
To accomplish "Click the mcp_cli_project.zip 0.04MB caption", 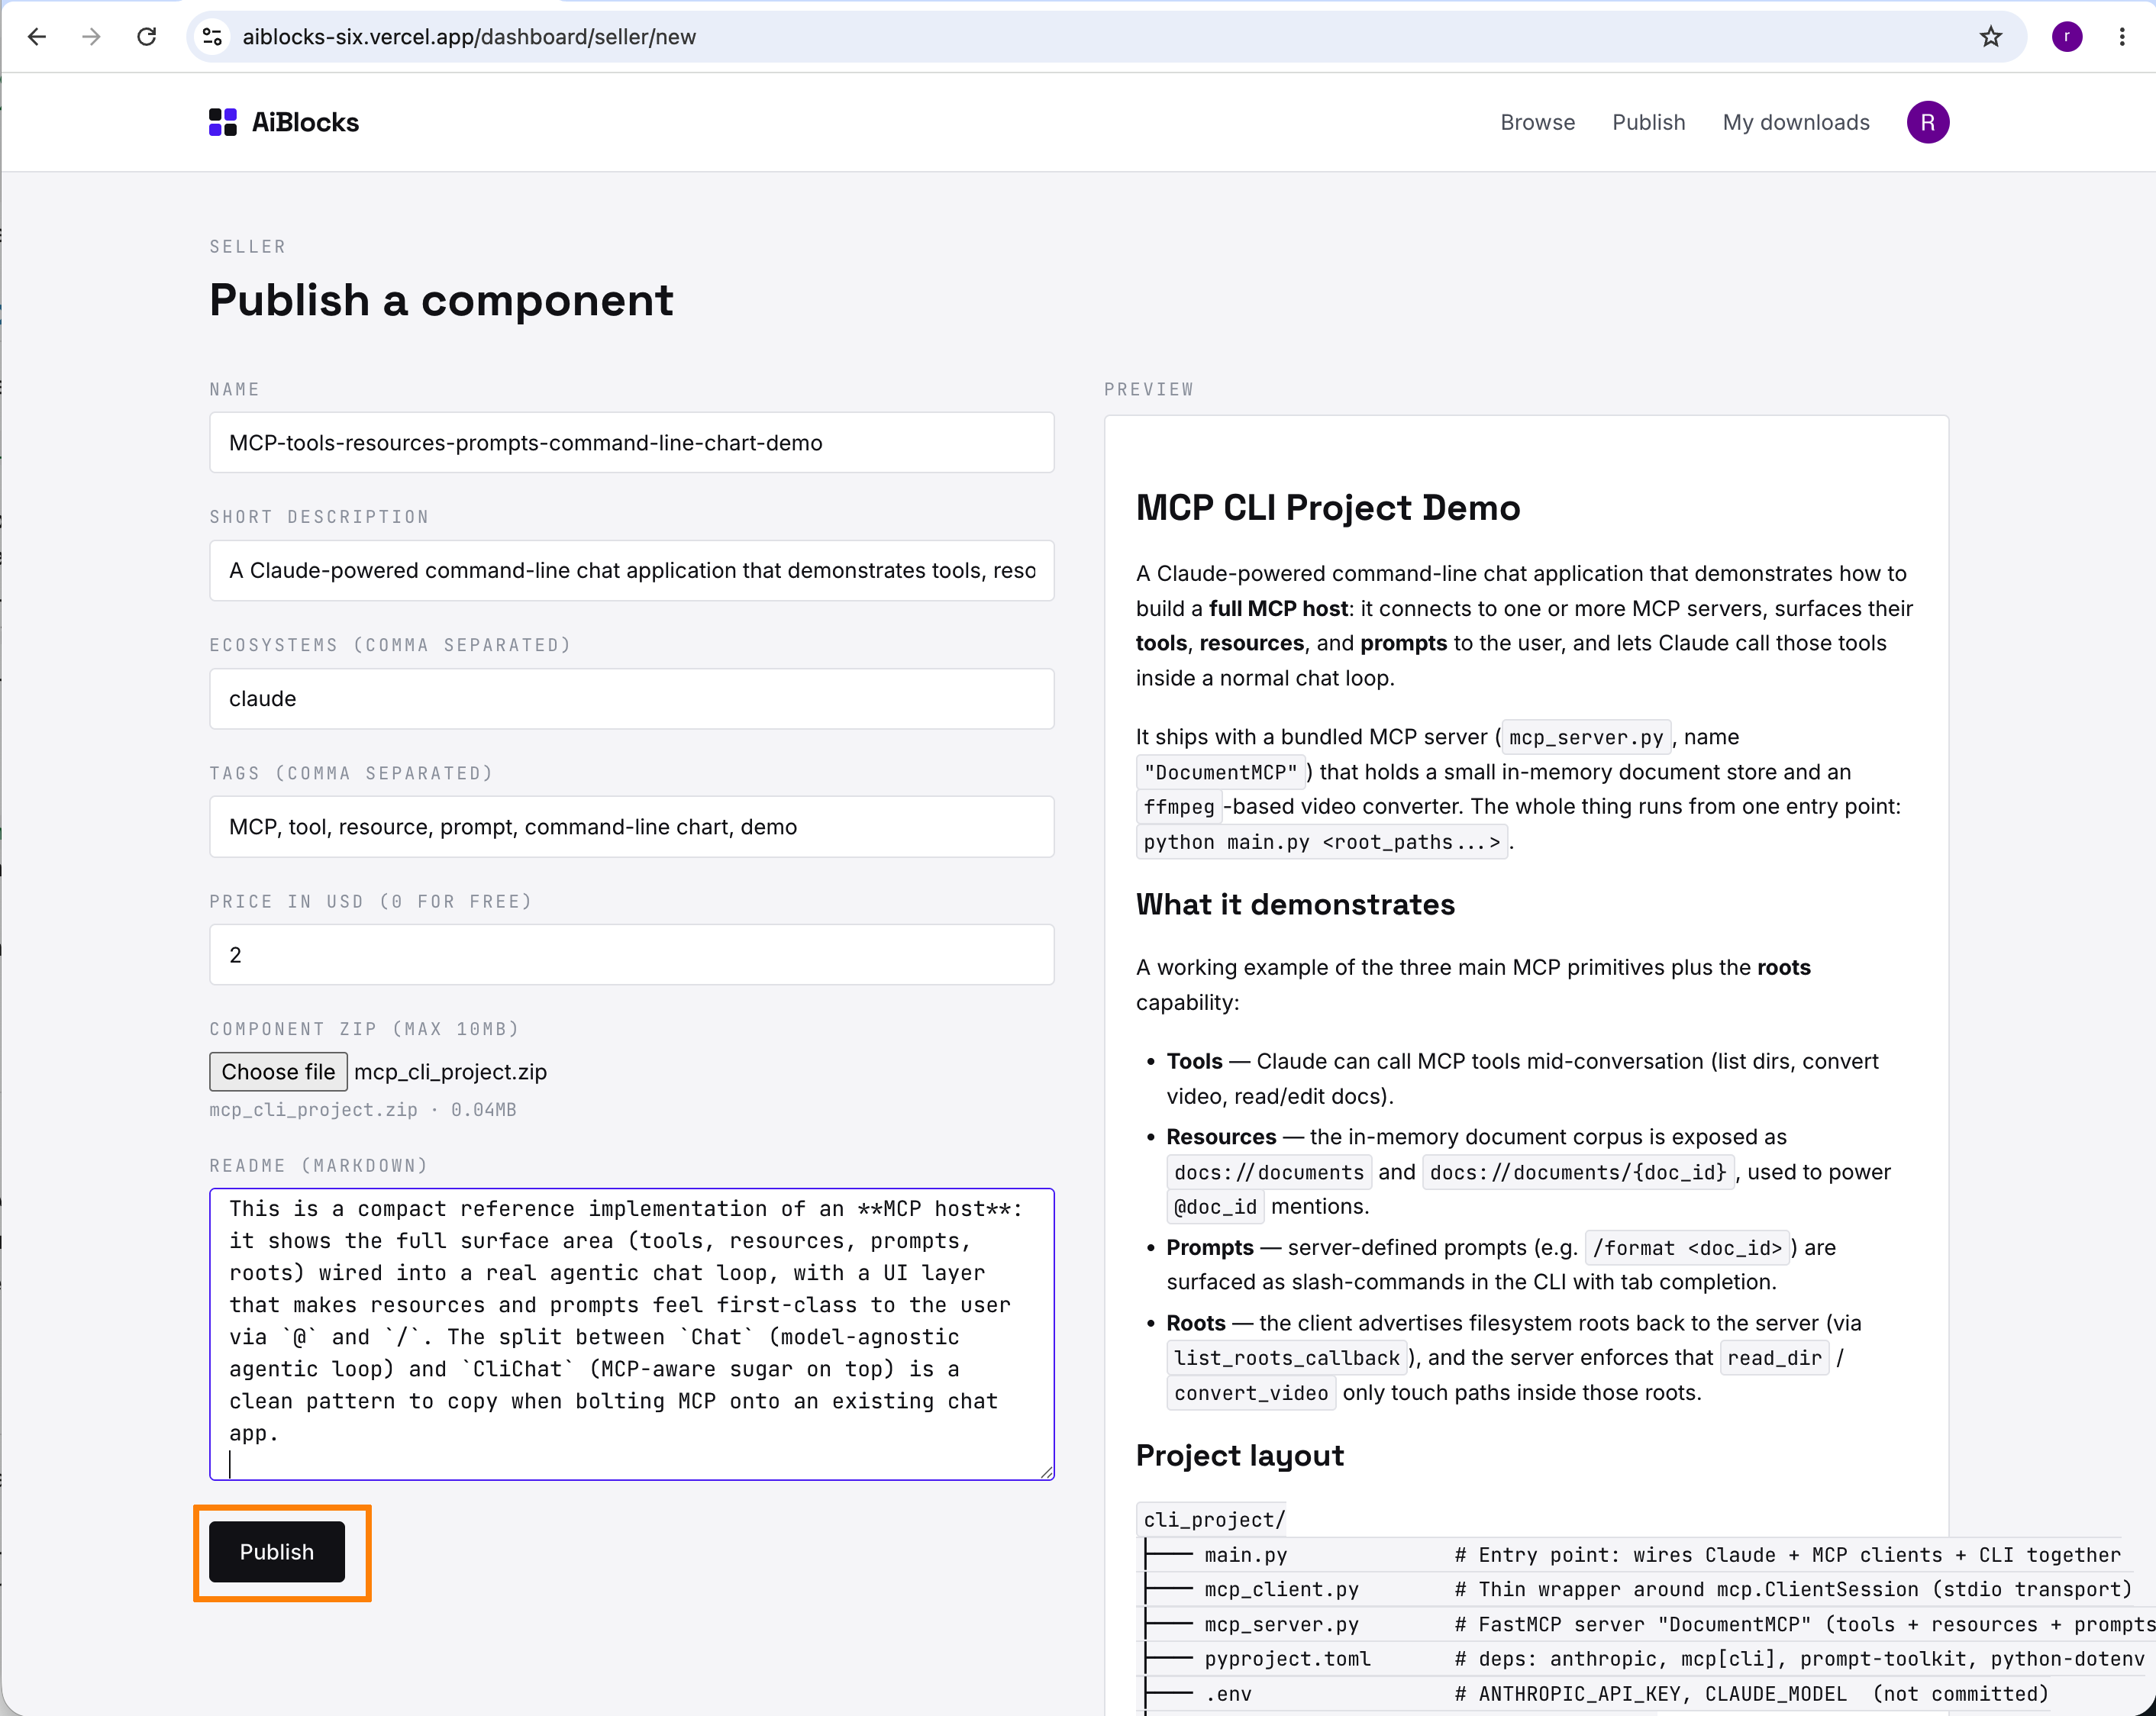I will tap(362, 1109).
